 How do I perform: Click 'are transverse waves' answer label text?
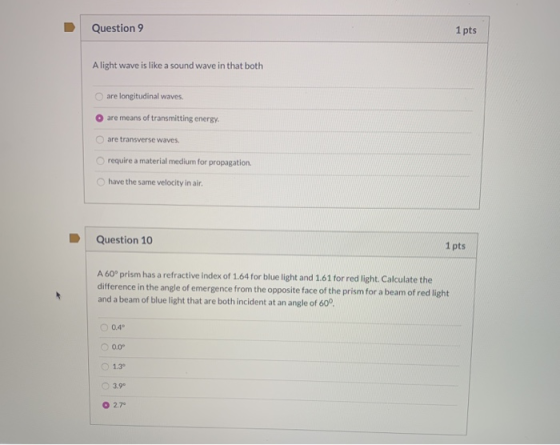point(143,140)
